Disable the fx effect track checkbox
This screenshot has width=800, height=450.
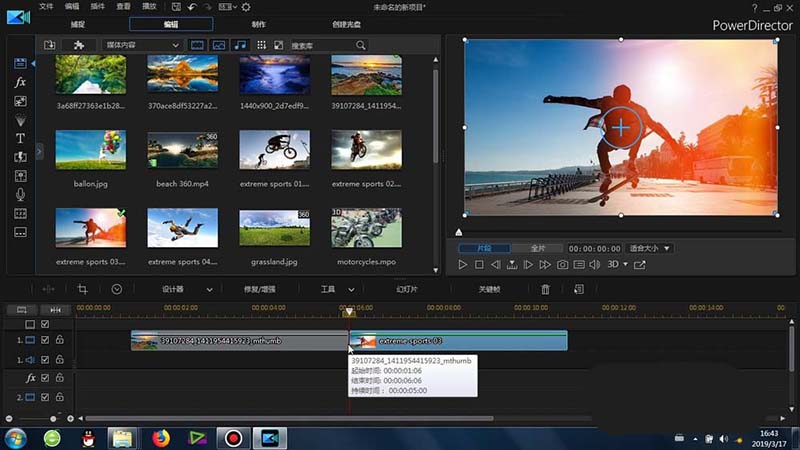[x=45, y=379]
